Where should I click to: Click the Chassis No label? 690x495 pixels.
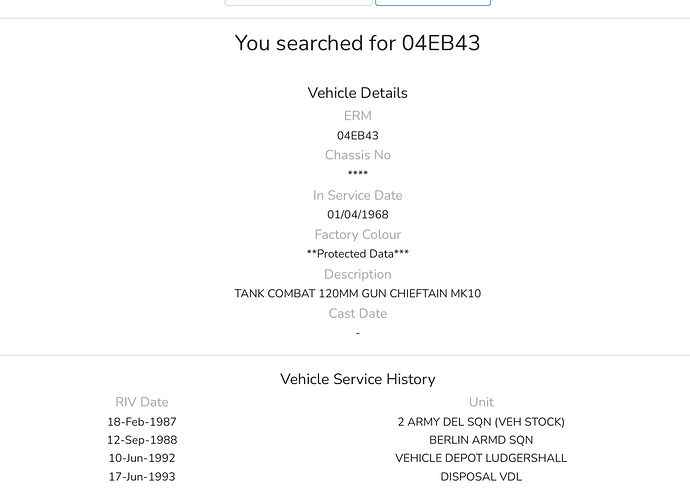357,155
